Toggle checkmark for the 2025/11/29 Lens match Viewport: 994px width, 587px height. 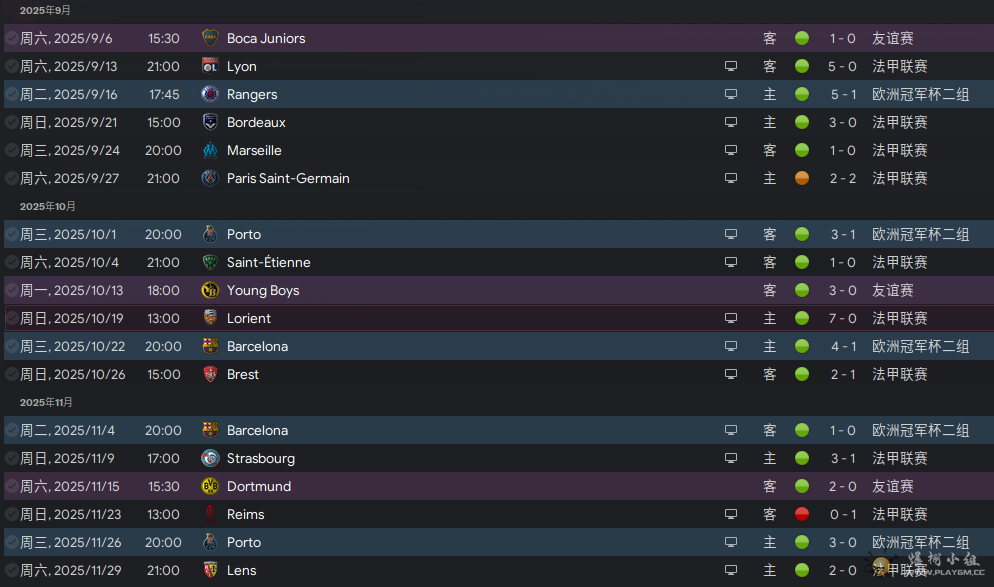tap(11, 571)
